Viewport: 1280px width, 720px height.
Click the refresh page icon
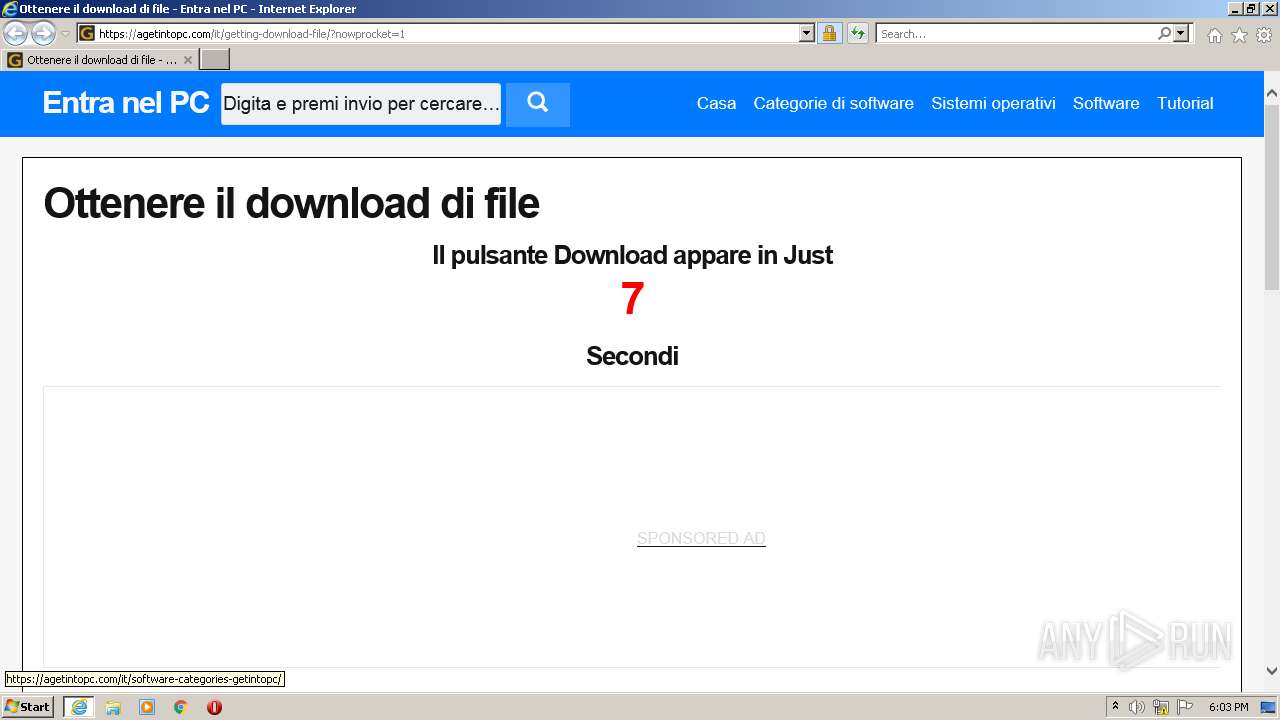(x=857, y=33)
